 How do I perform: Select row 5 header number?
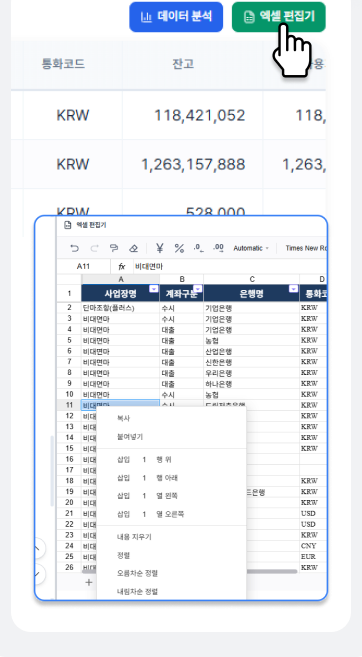click(x=69, y=340)
